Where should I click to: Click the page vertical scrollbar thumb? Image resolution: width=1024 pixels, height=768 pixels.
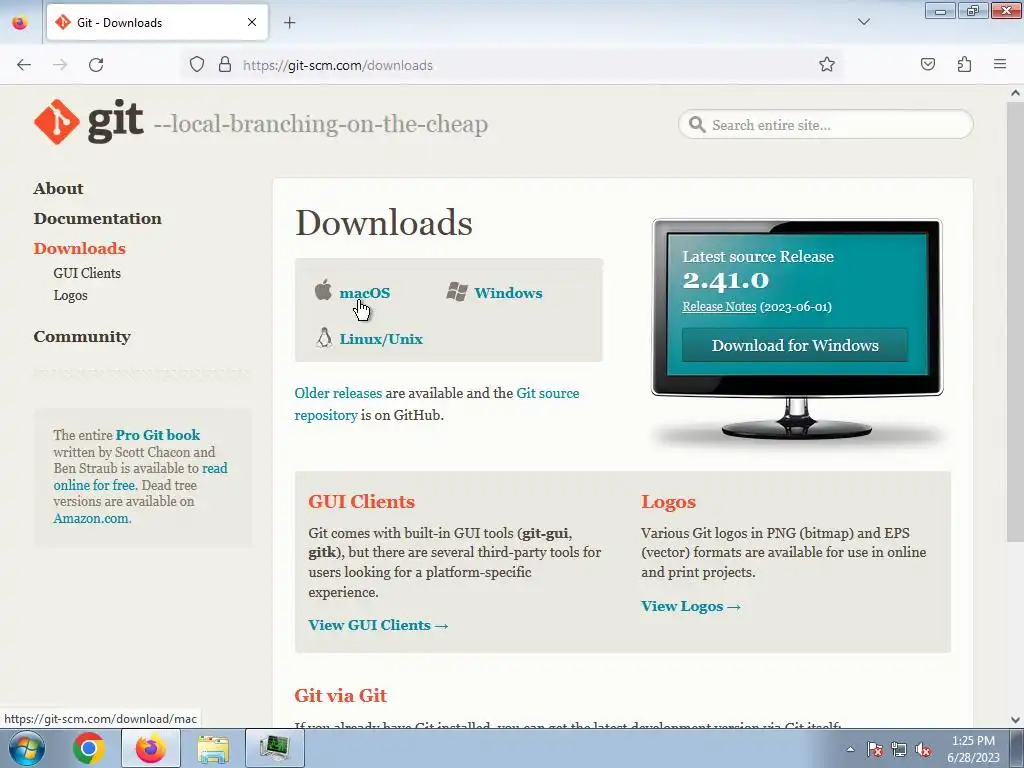tap(1015, 321)
